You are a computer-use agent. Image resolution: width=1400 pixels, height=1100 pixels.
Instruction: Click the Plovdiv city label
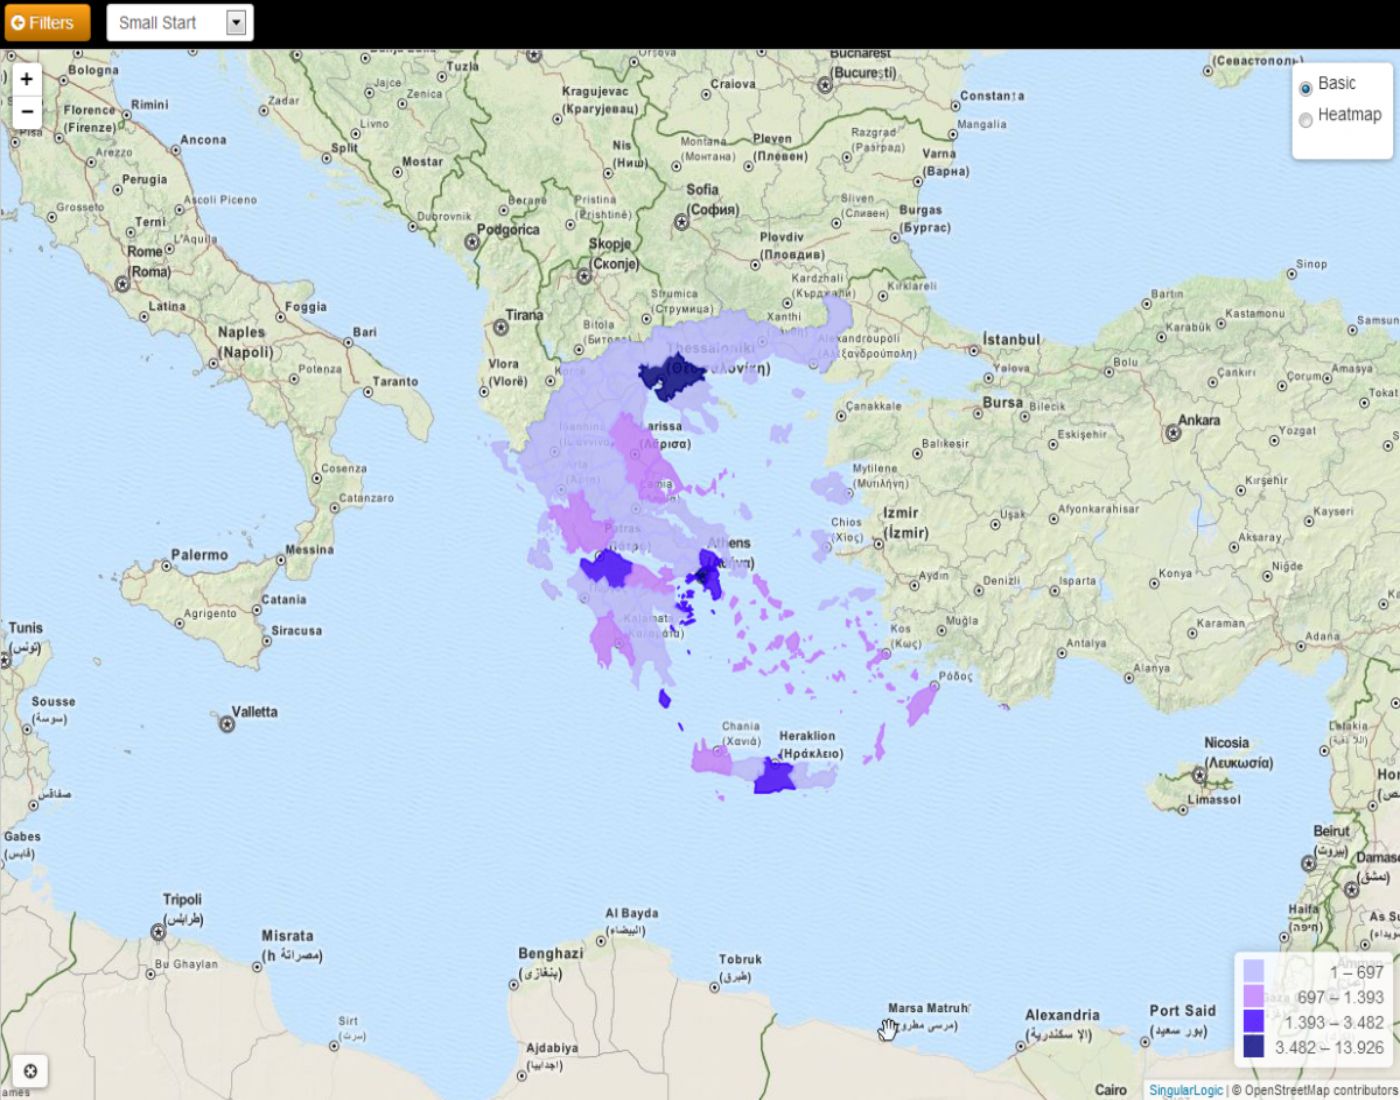click(792, 245)
